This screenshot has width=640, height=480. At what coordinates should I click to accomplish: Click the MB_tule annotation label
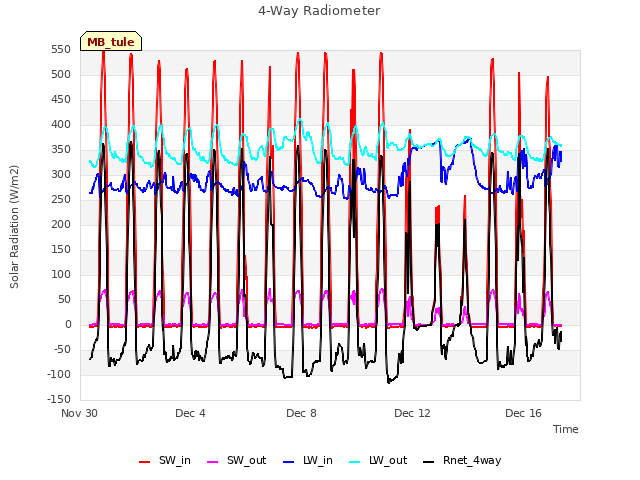pos(111,42)
